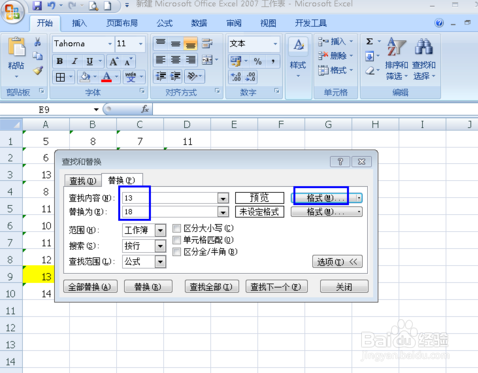478x373 pixels.
Task: Check the 区分大小写 checkbox
Action: [176, 228]
